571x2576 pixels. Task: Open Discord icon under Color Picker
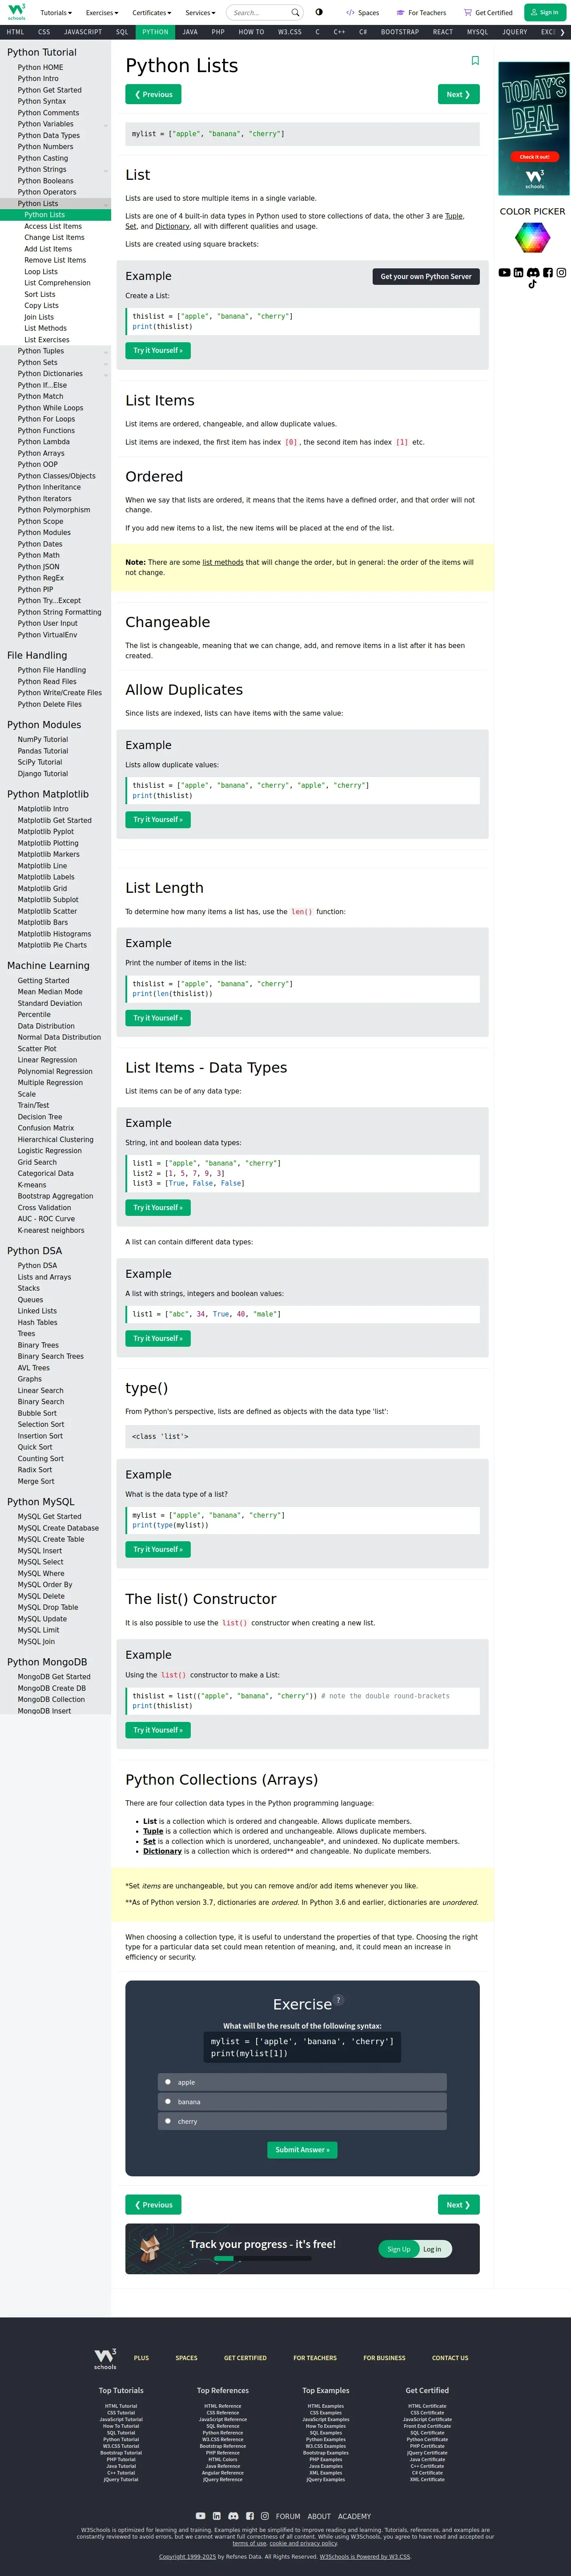point(533,272)
